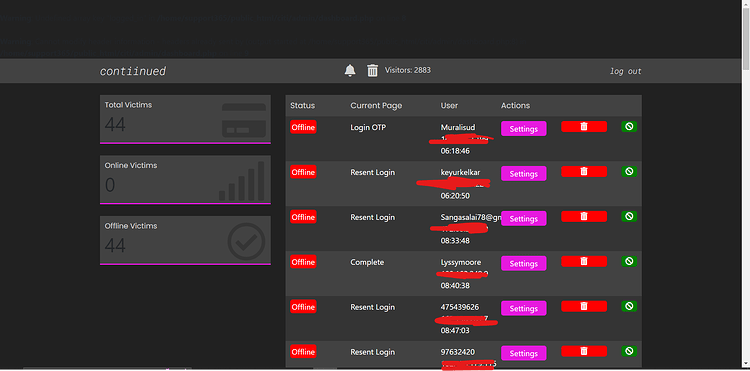Screen dimensions: 750x371
Task: Click the contiinued brand title
Action: [x=133, y=71]
